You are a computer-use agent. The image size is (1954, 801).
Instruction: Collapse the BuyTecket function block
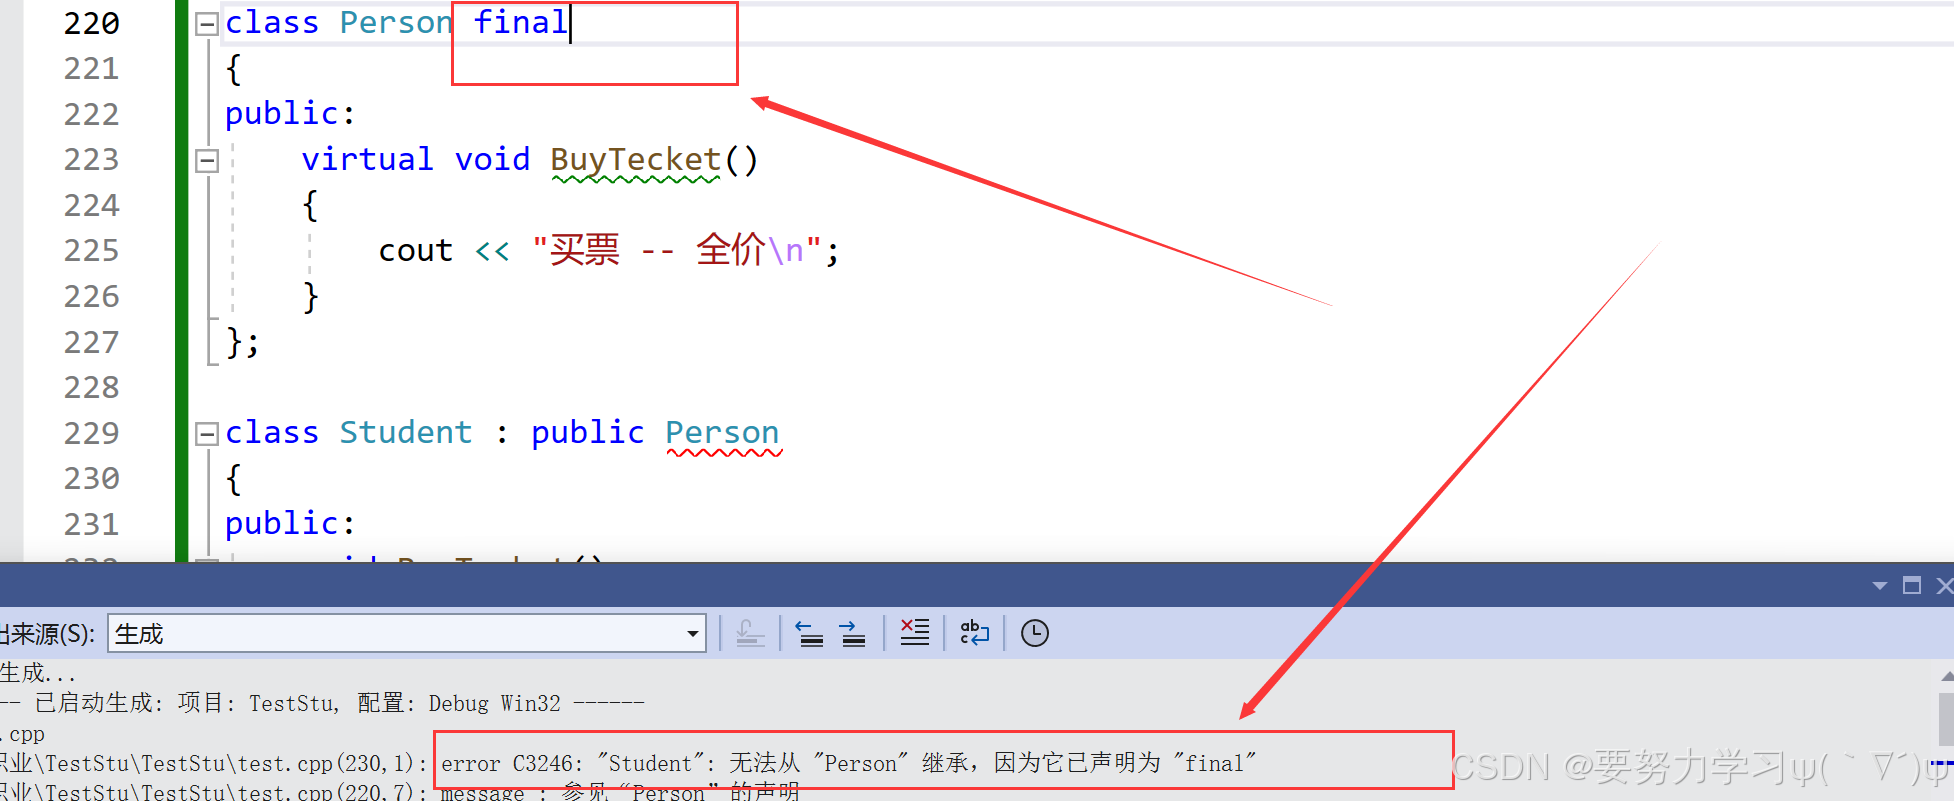[x=207, y=161]
